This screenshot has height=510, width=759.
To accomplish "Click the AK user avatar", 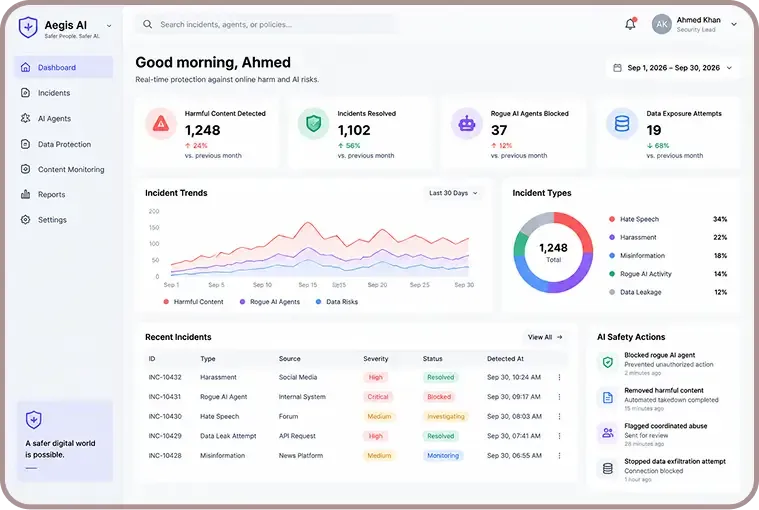I will point(662,24).
